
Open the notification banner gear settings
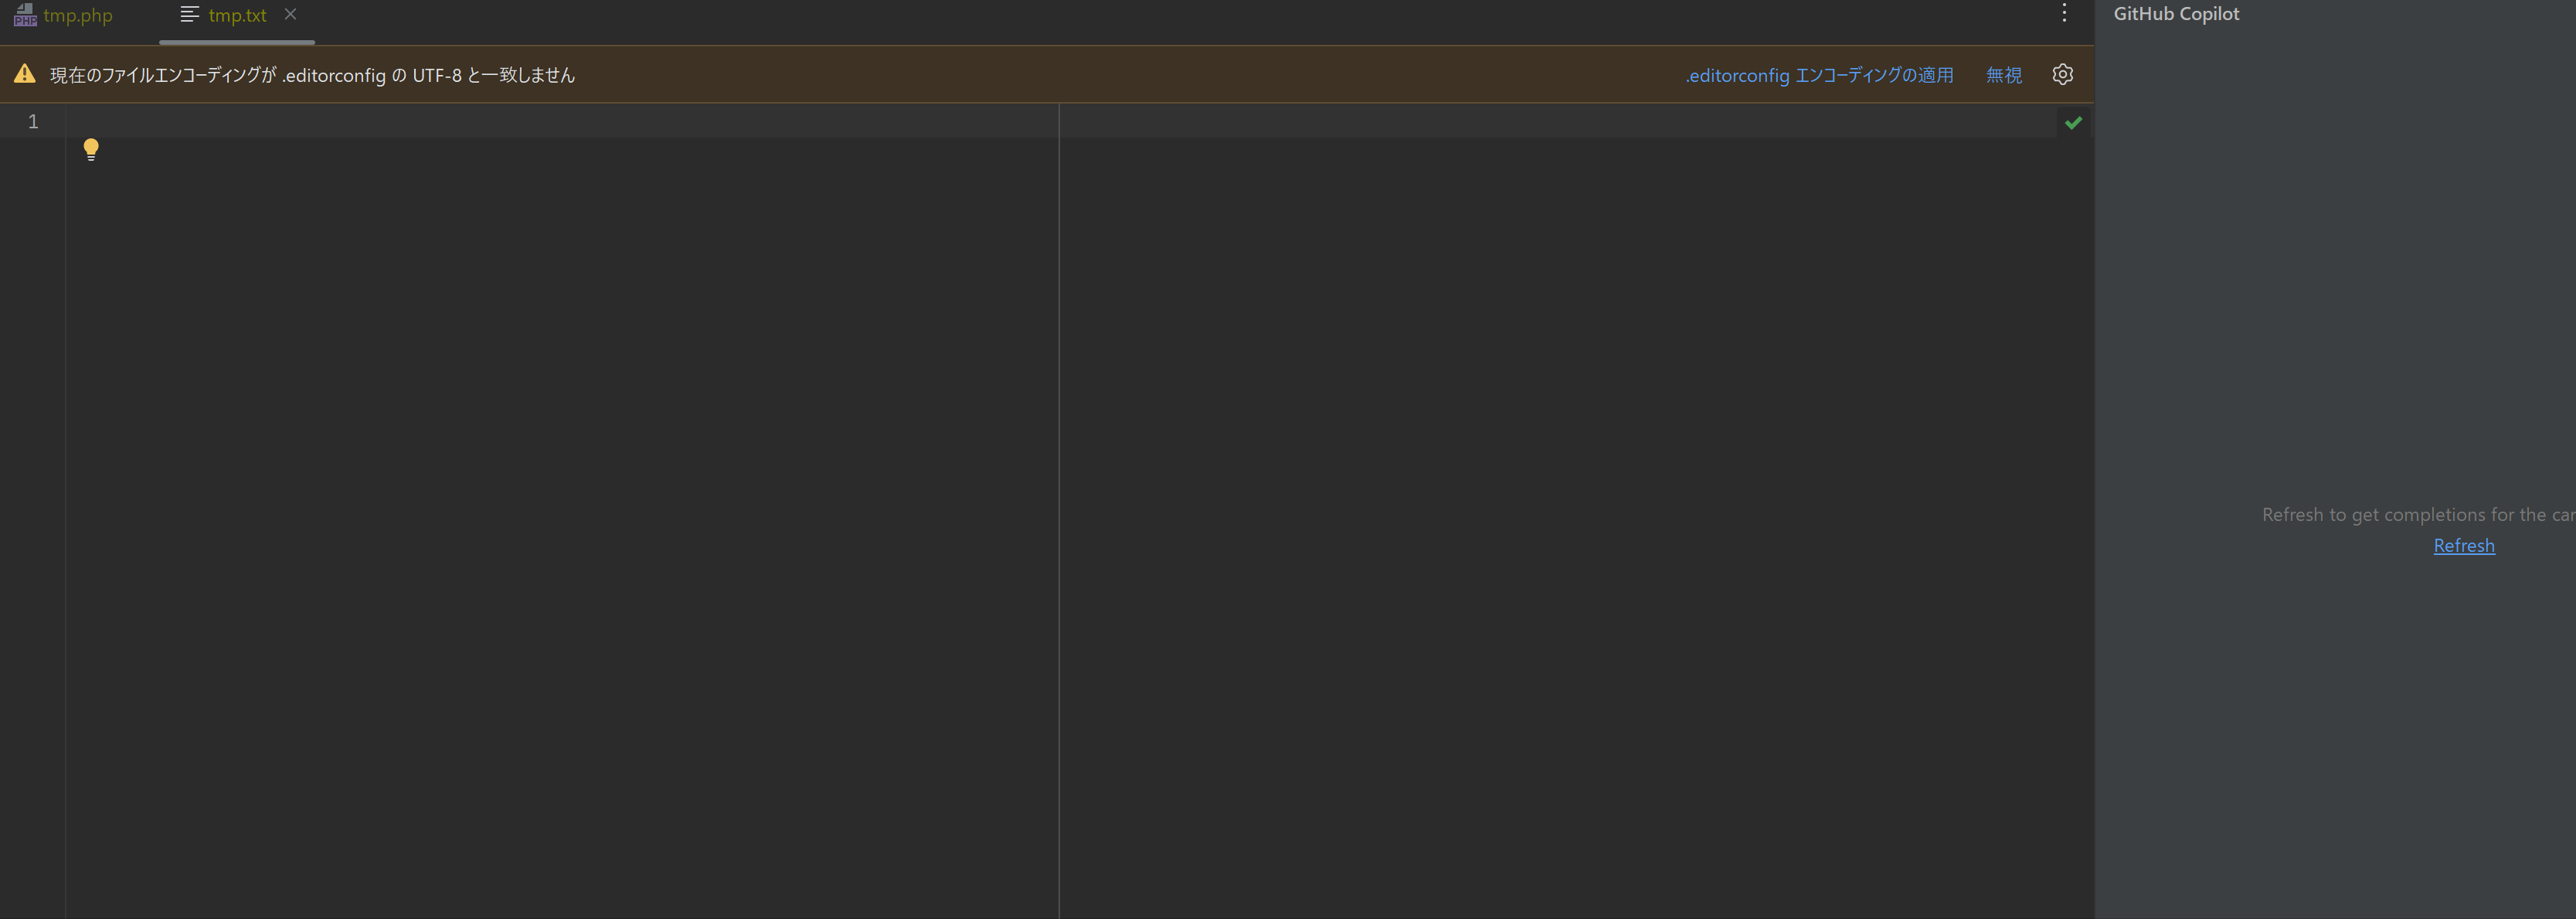pos(2062,75)
